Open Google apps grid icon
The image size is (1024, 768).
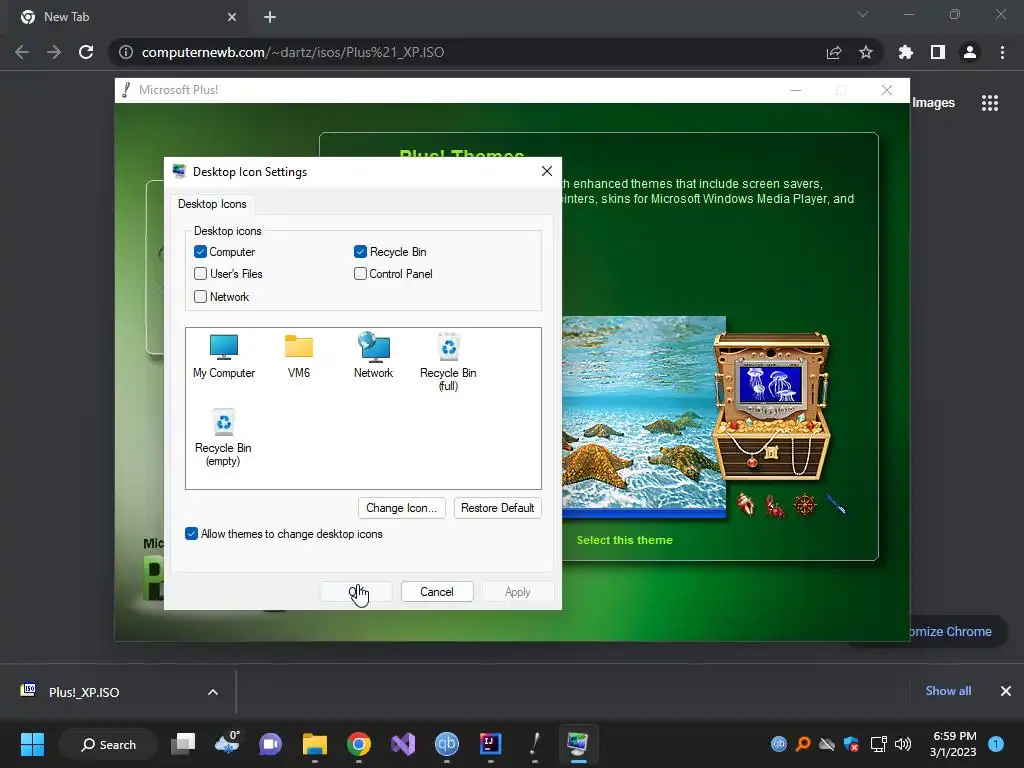point(990,103)
